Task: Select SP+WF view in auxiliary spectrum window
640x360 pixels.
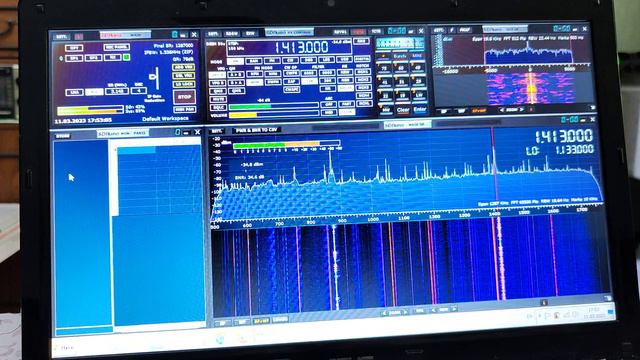Action: tap(479, 110)
